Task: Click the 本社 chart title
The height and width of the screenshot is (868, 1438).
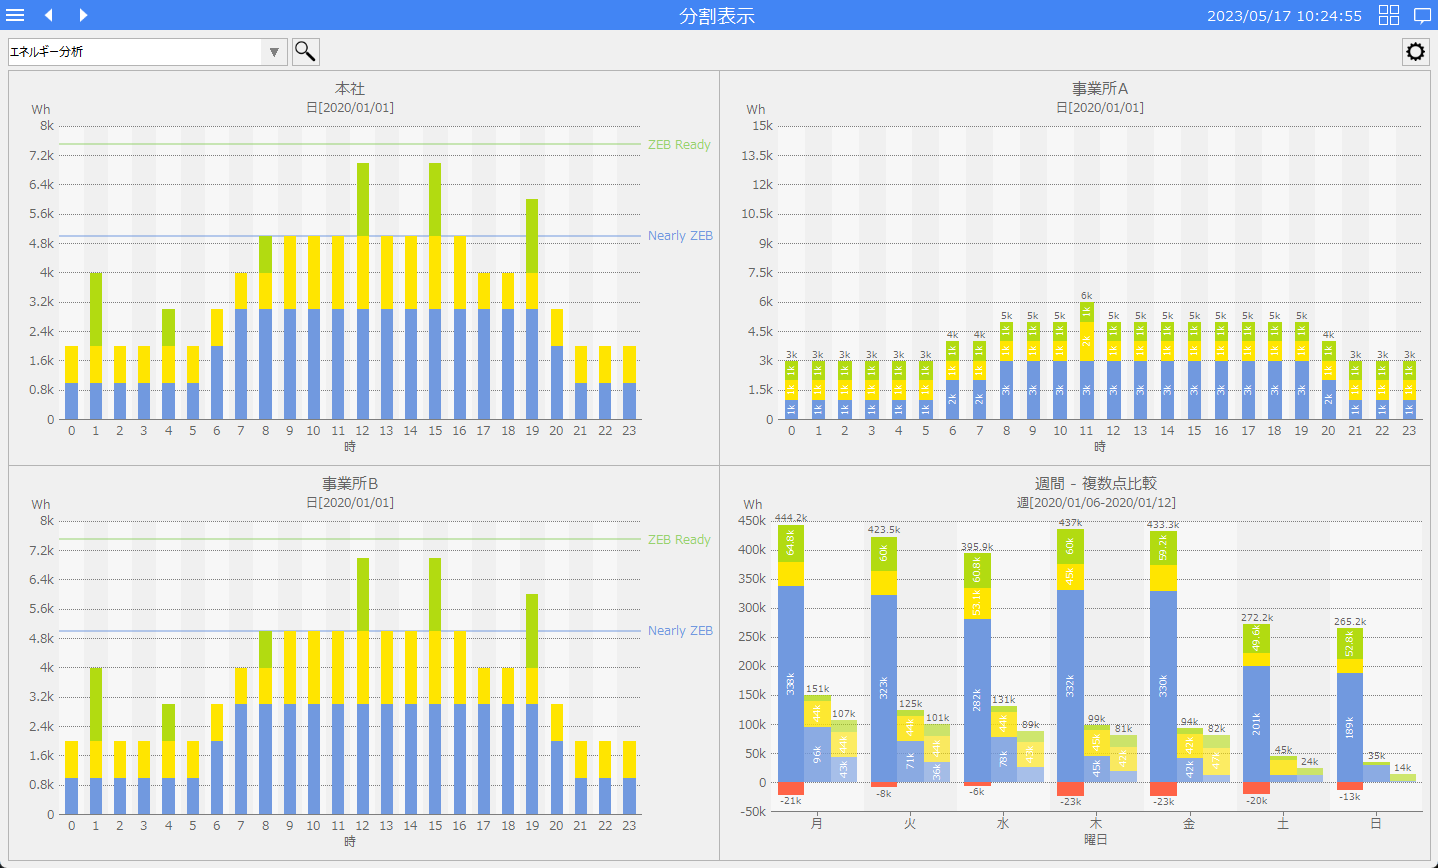Action: 350,89
